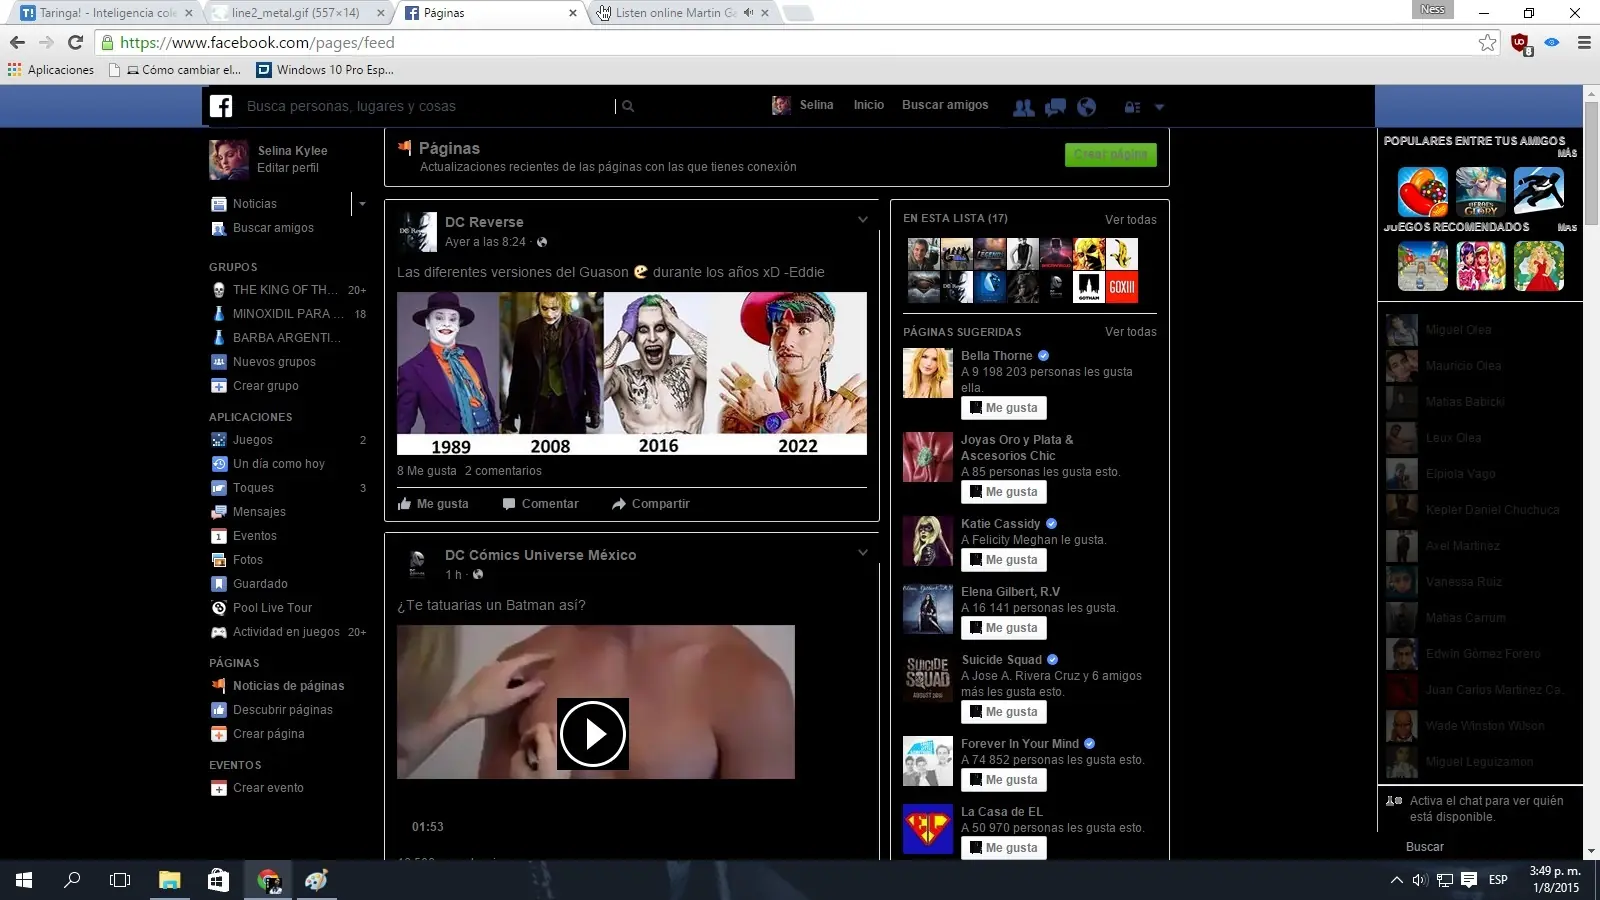Reload the current page
1600x900 pixels.
tap(75, 43)
